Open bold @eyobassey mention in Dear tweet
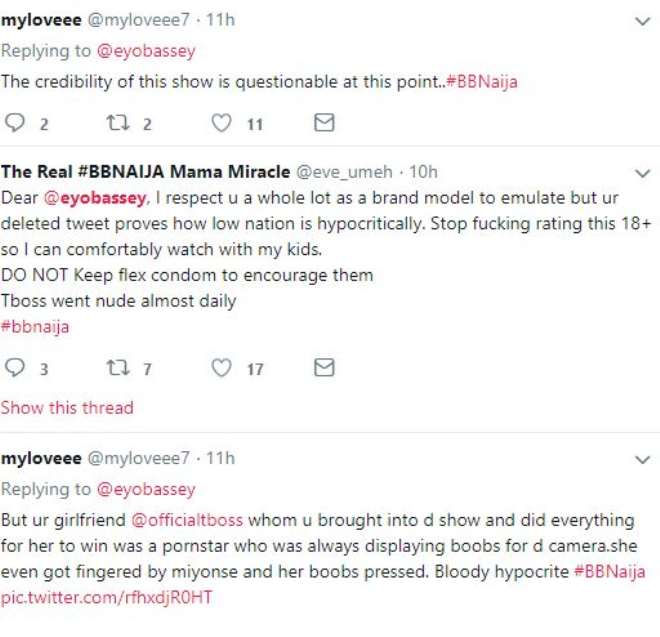Viewport: 660px width, 637px height. coord(95,198)
